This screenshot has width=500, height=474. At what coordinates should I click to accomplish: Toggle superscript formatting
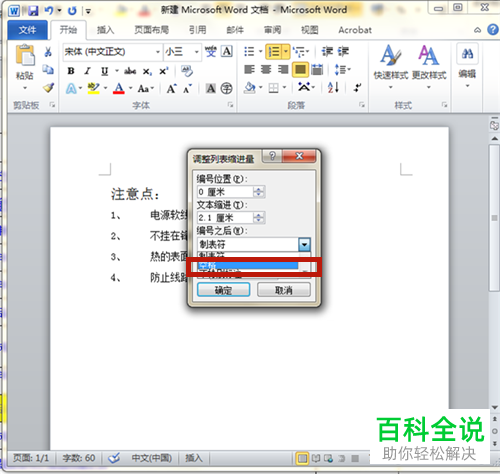(164, 71)
